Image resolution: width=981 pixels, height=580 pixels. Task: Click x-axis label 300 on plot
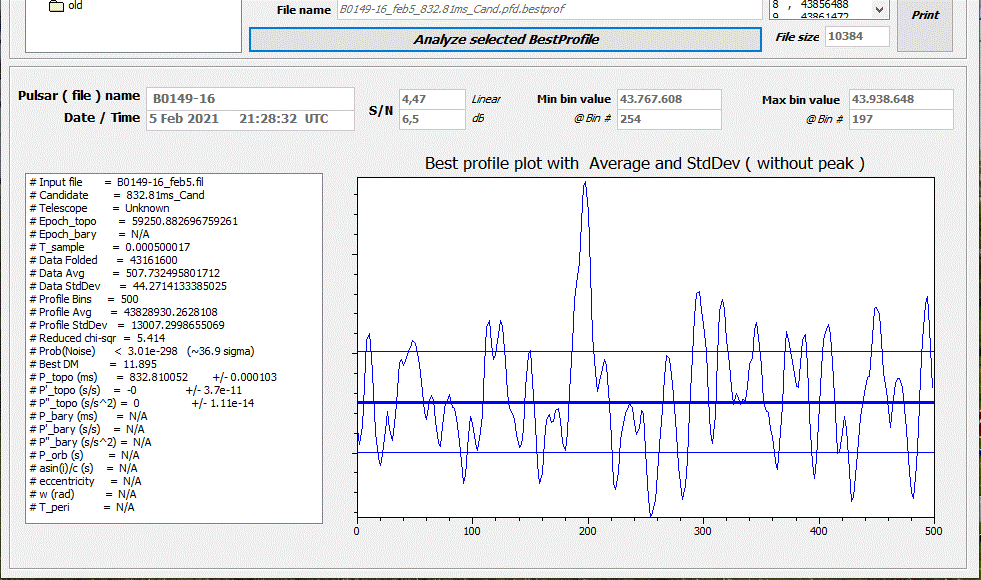703,531
